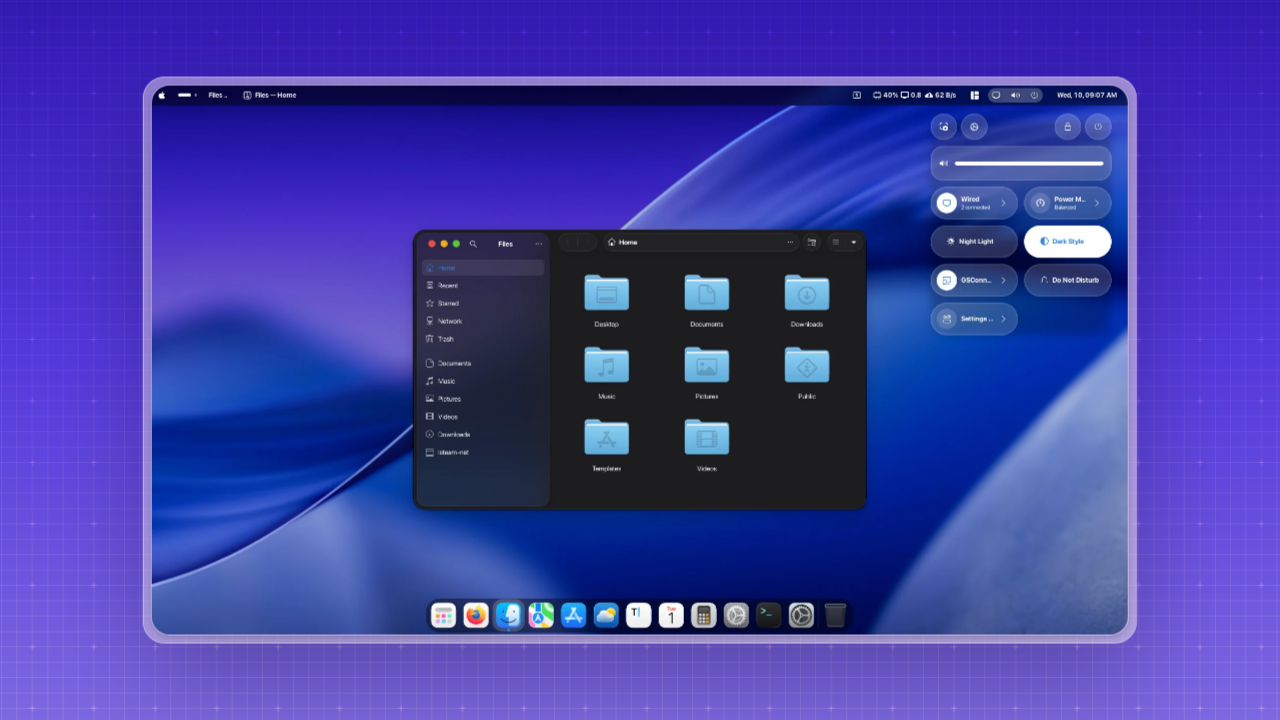Expand the Power Mode submenu arrow
The image size is (1280, 720).
click(x=1097, y=203)
